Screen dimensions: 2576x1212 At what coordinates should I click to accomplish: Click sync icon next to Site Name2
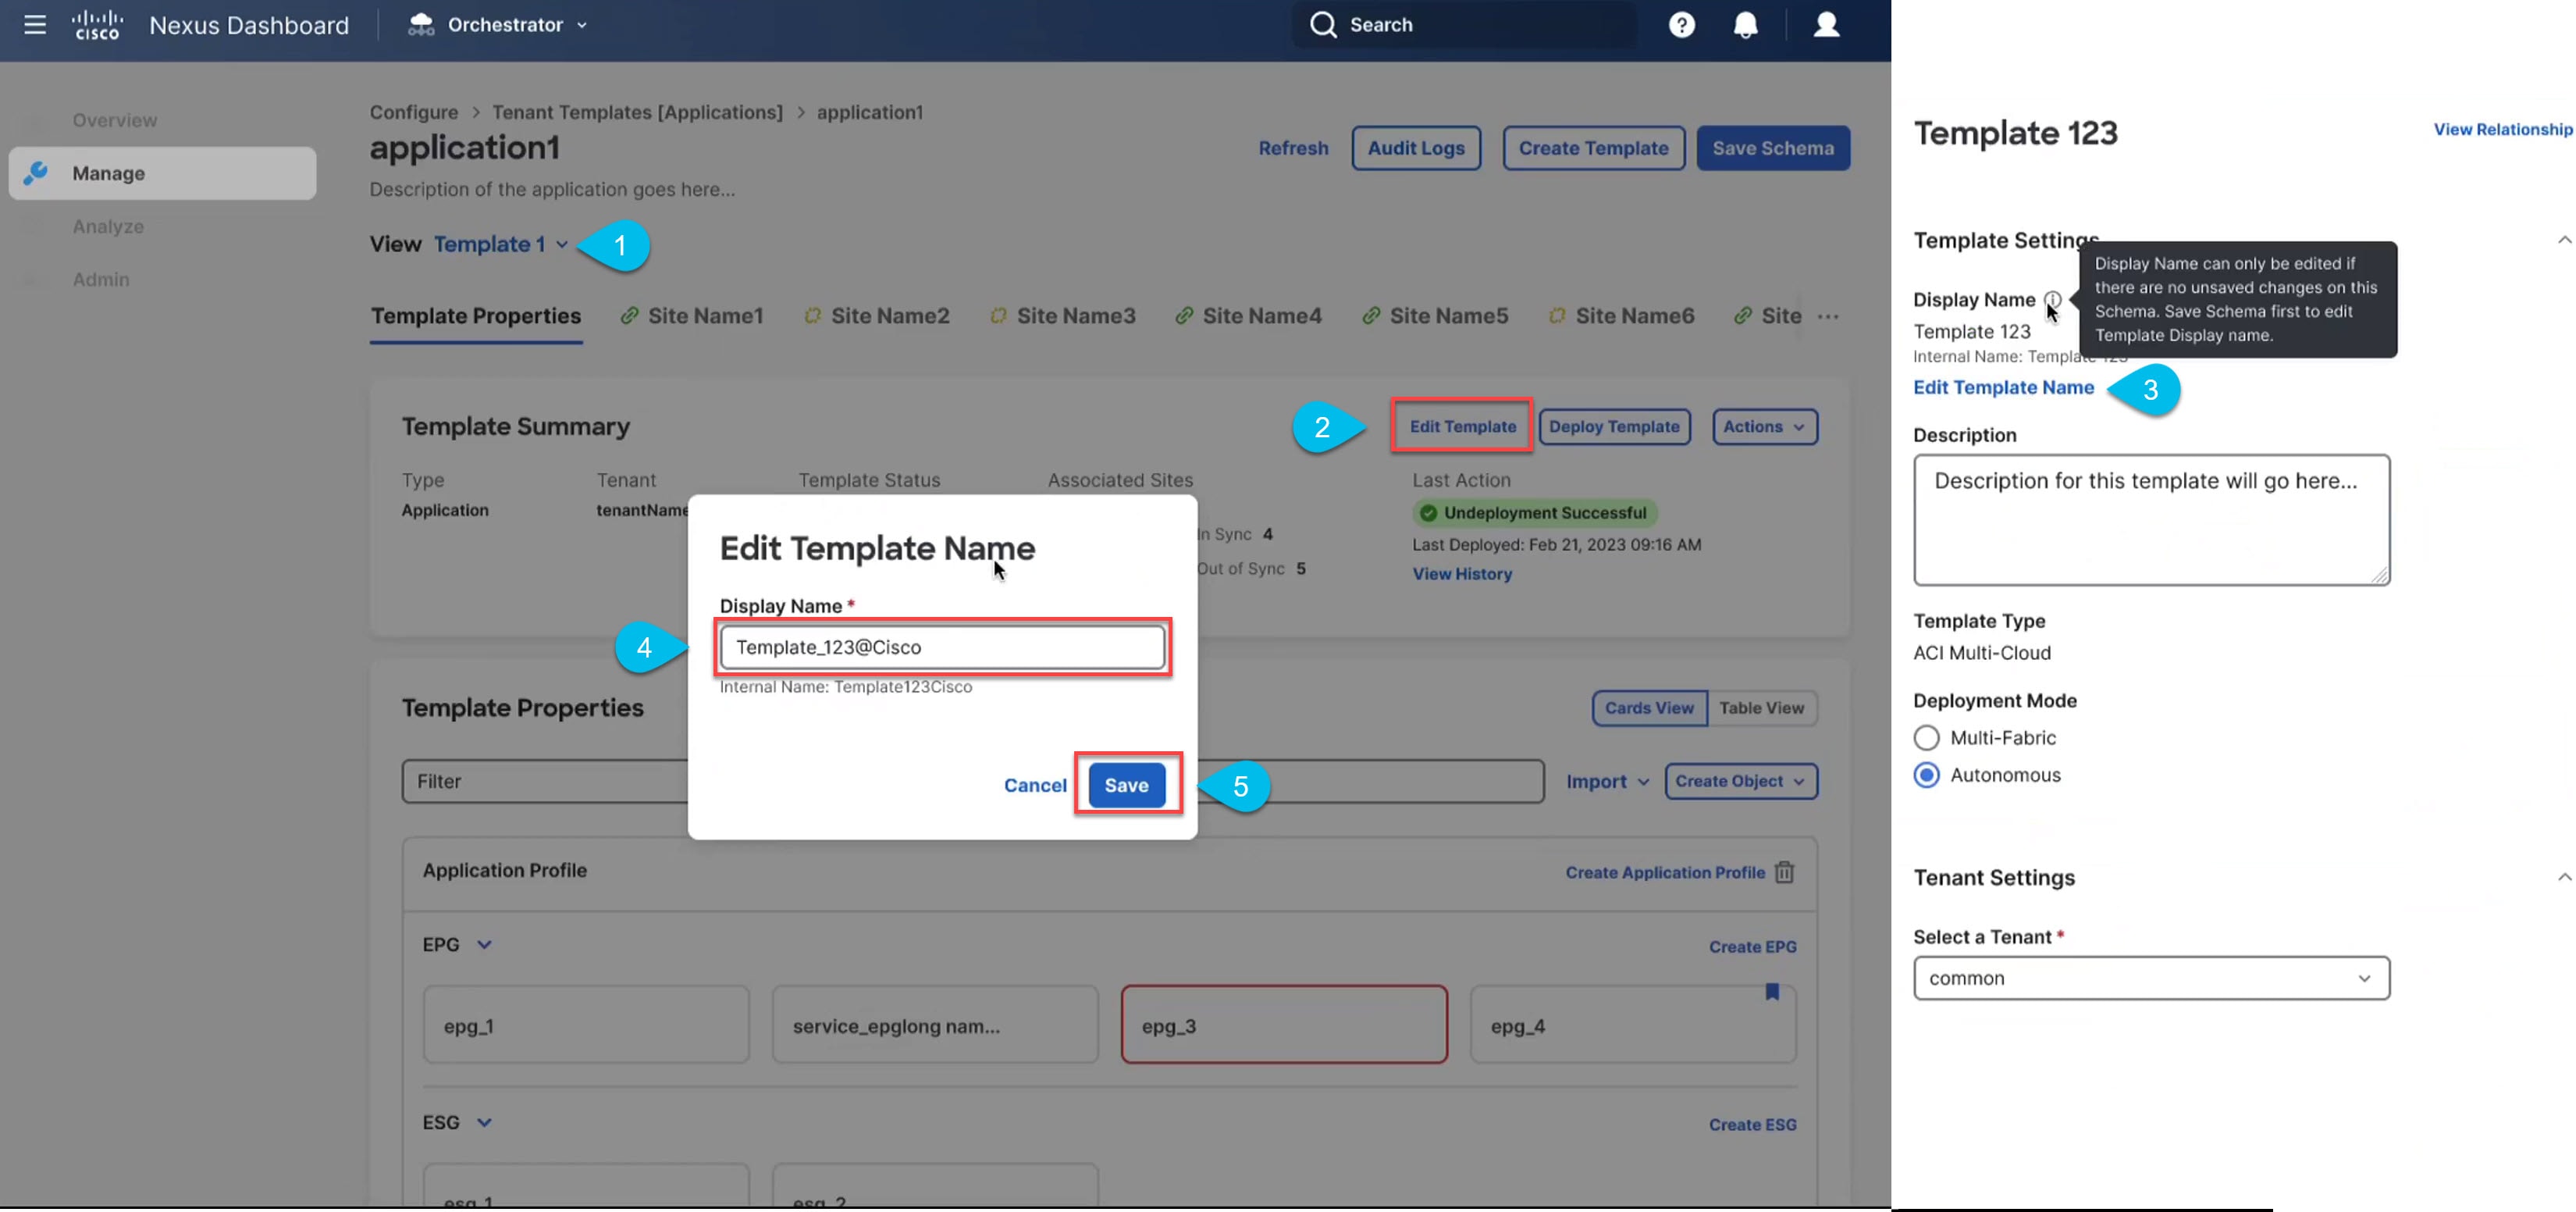pyautogui.click(x=813, y=316)
